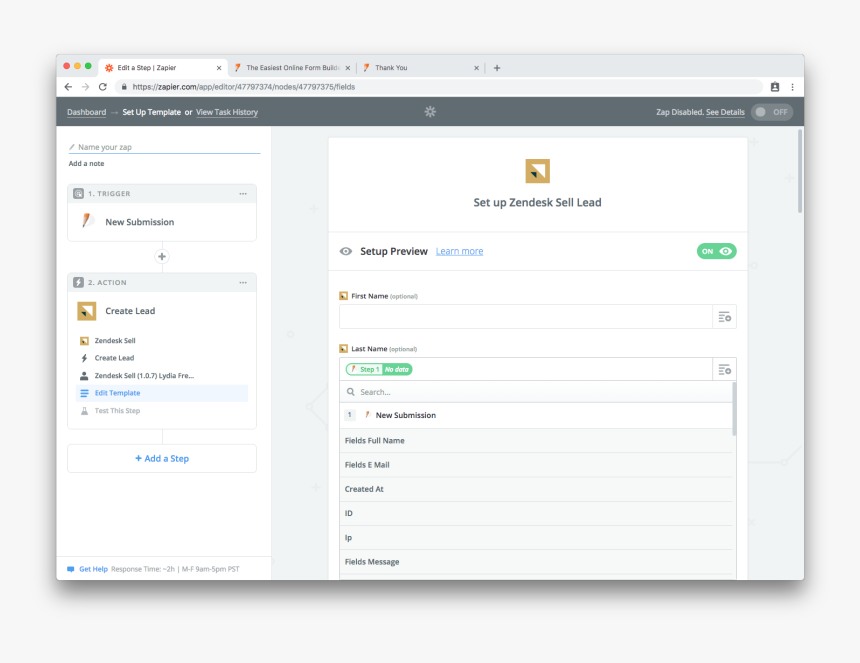Click Add a Step button
860x663 pixels.
(162, 458)
